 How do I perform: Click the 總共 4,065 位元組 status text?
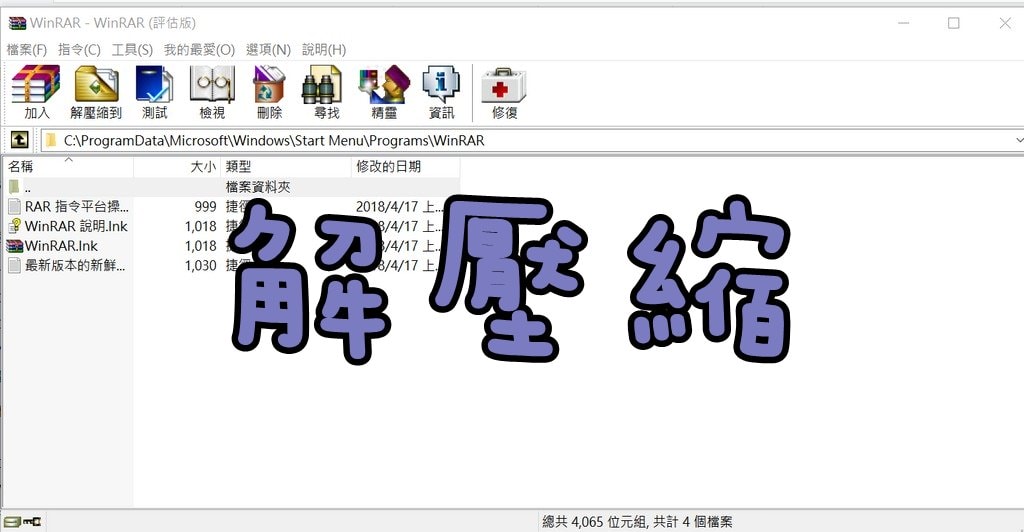pyautogui.click(x=594, y=522)
